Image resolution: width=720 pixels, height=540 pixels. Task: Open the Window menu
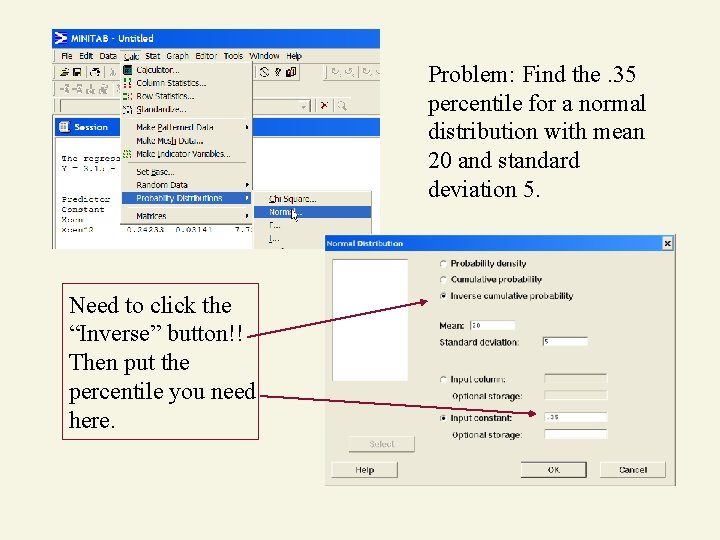click(264, 56)
